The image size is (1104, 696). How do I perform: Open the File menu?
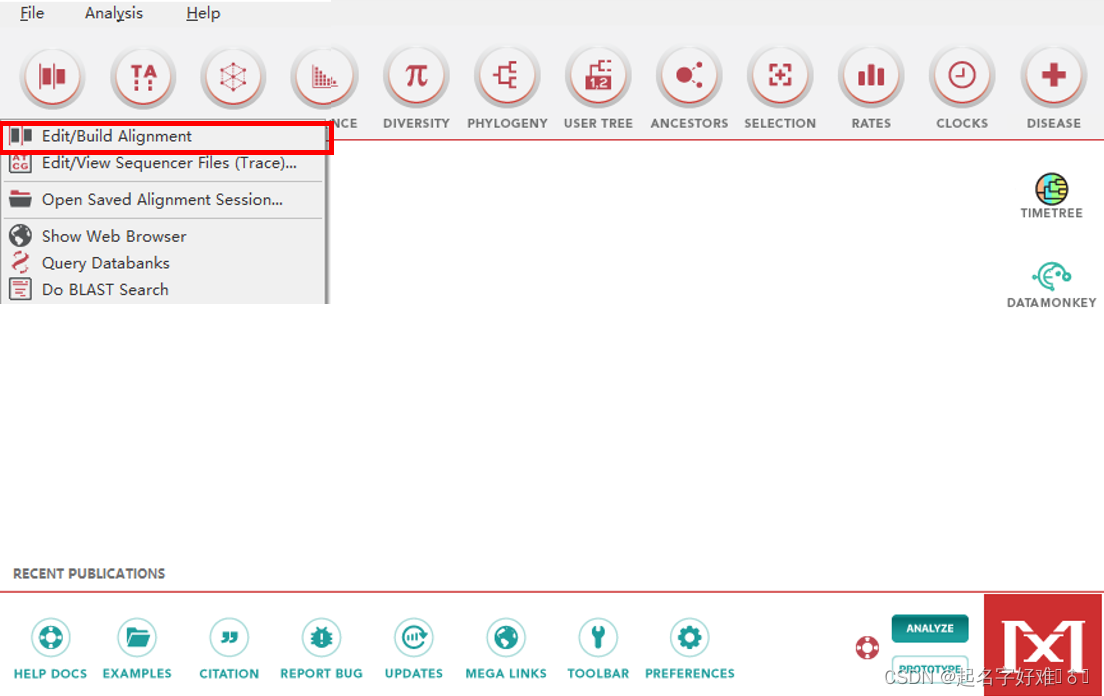coord(32,13)
